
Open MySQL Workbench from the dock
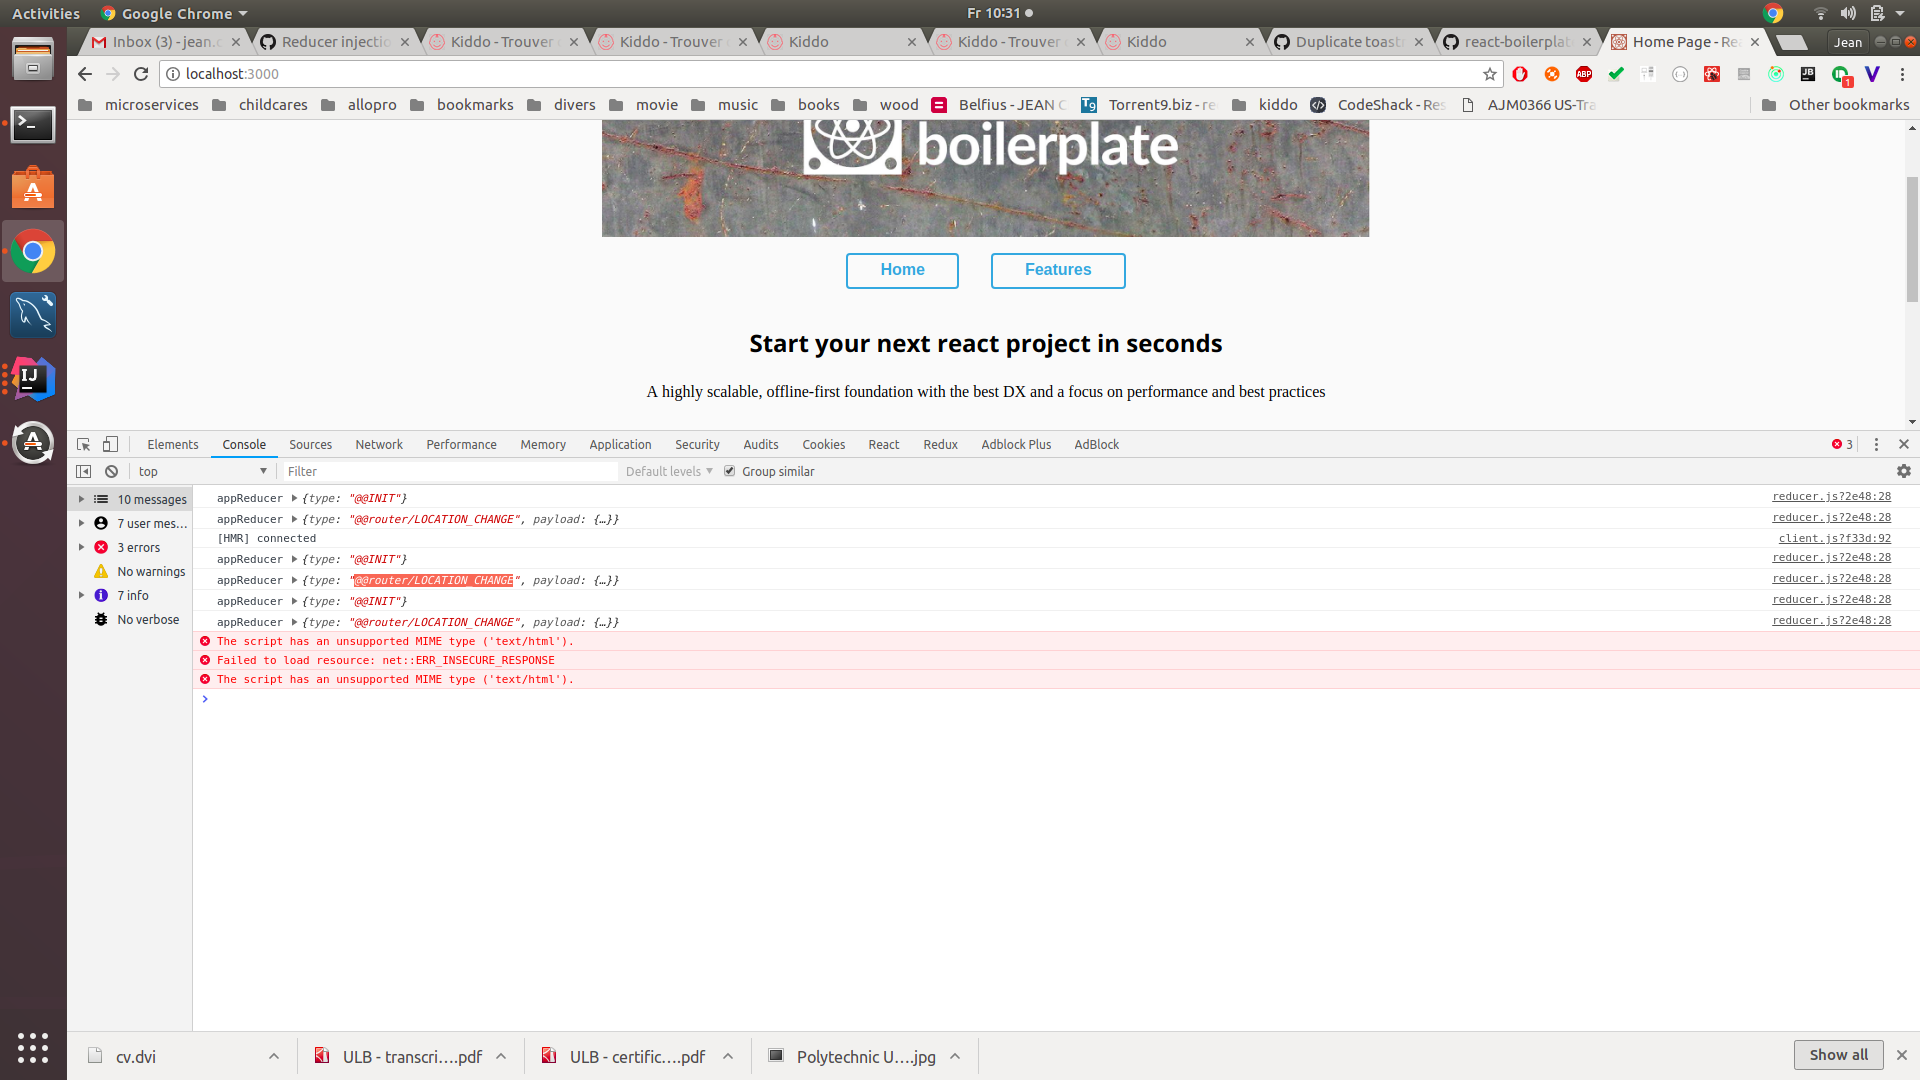click(x=33, y=315)
